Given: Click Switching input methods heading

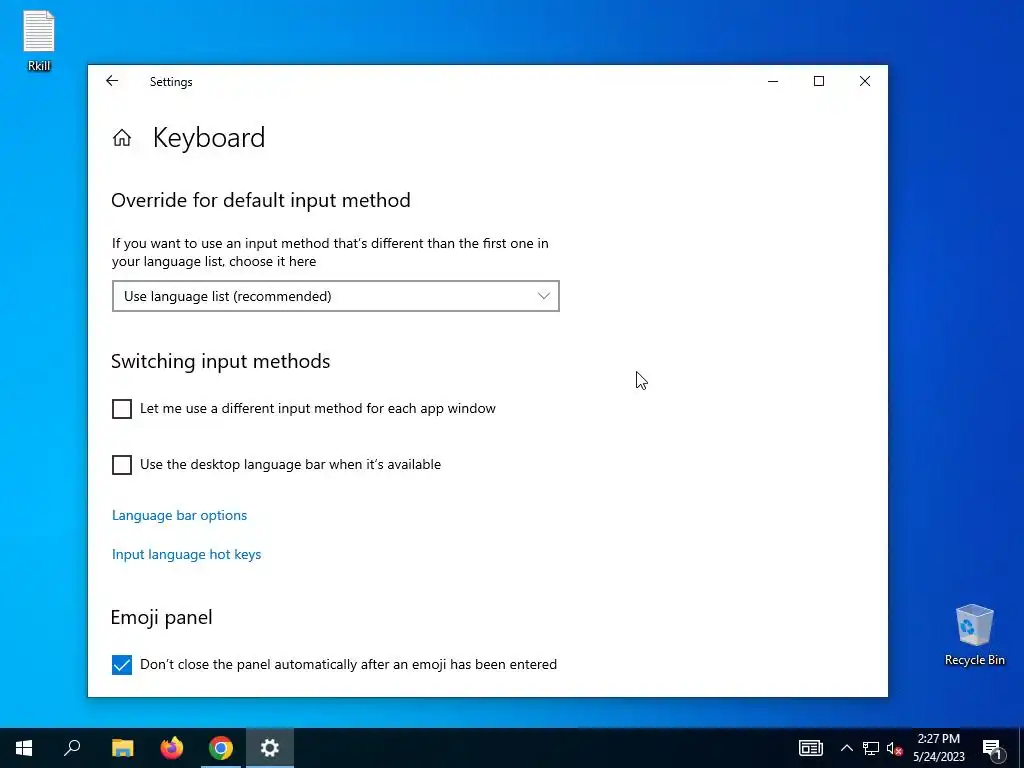Looking at the screenshot, I should [x=221, y=361].
